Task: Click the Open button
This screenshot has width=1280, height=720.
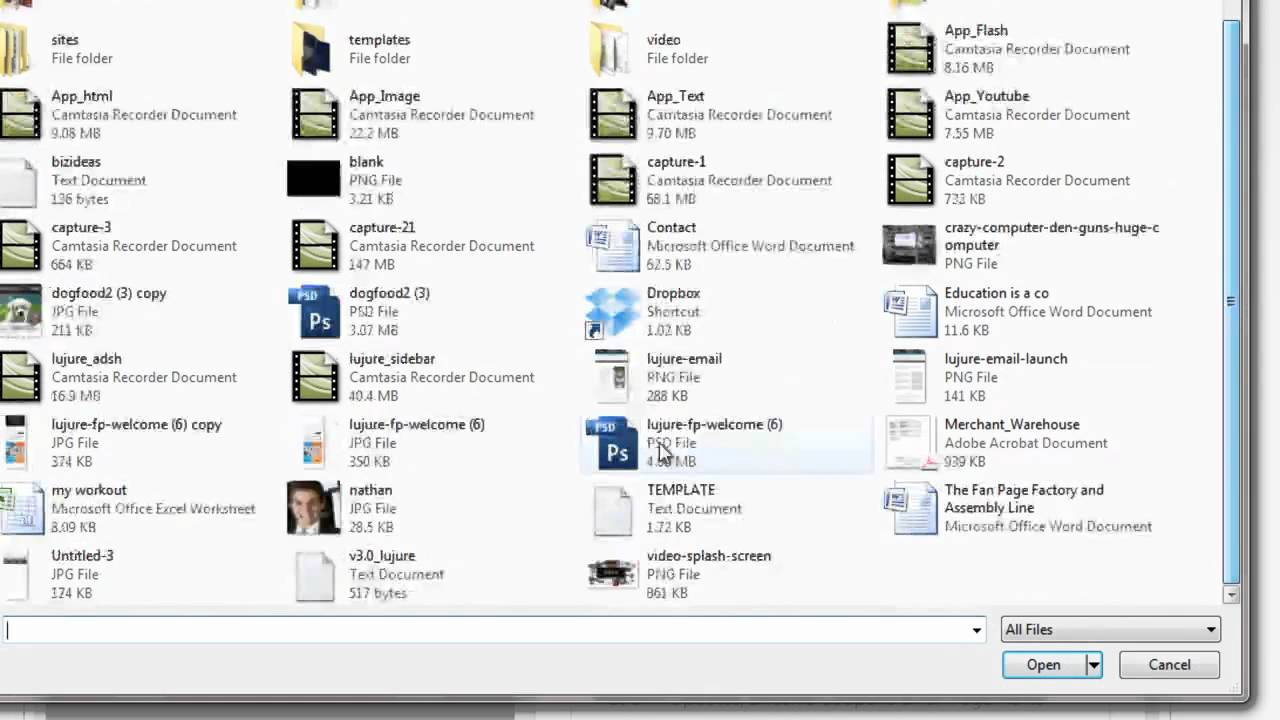Action: pos(1044,665)
